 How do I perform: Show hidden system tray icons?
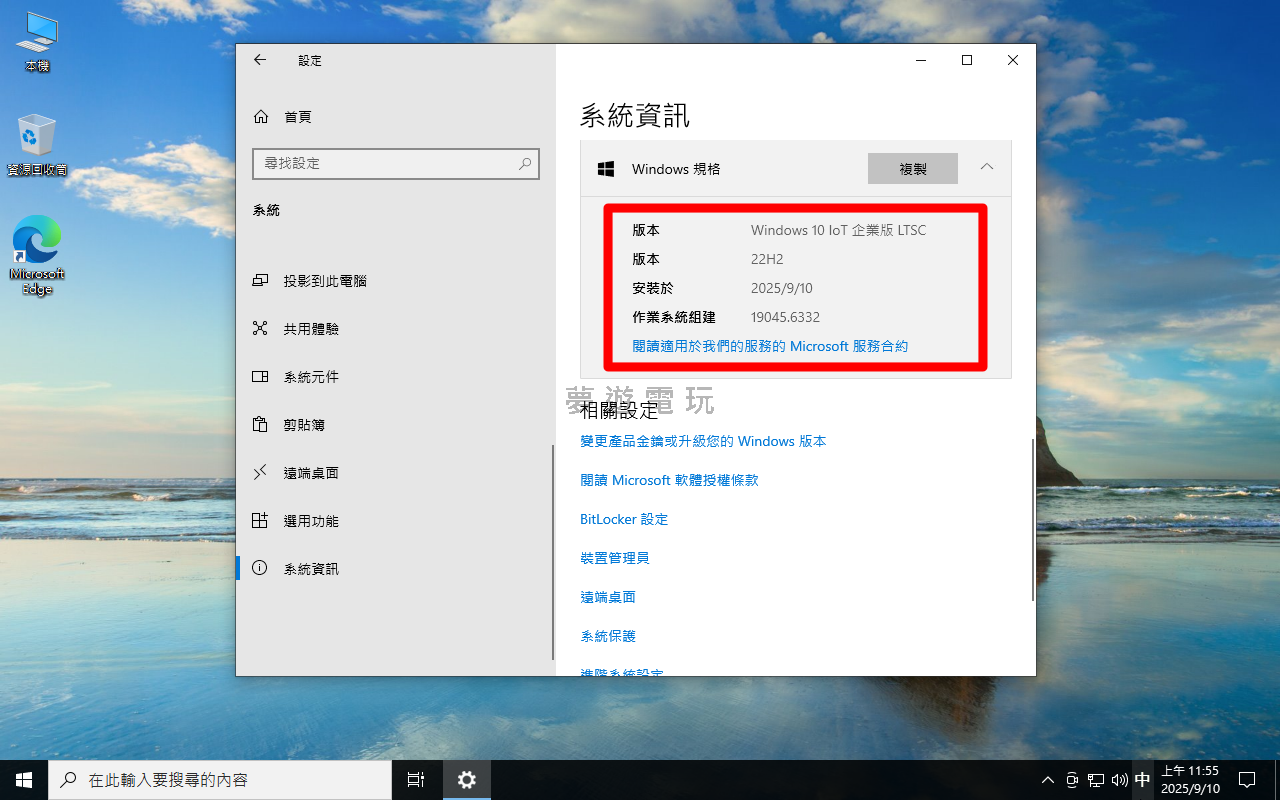(x=1047, y=780)
